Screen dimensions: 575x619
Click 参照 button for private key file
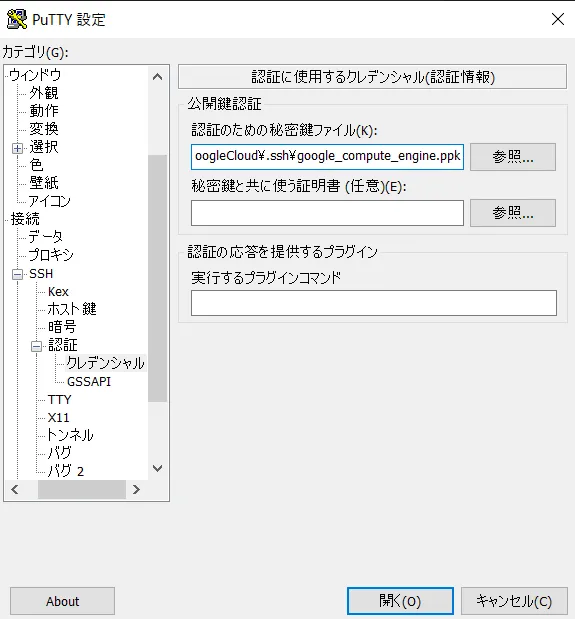point(513,157)
